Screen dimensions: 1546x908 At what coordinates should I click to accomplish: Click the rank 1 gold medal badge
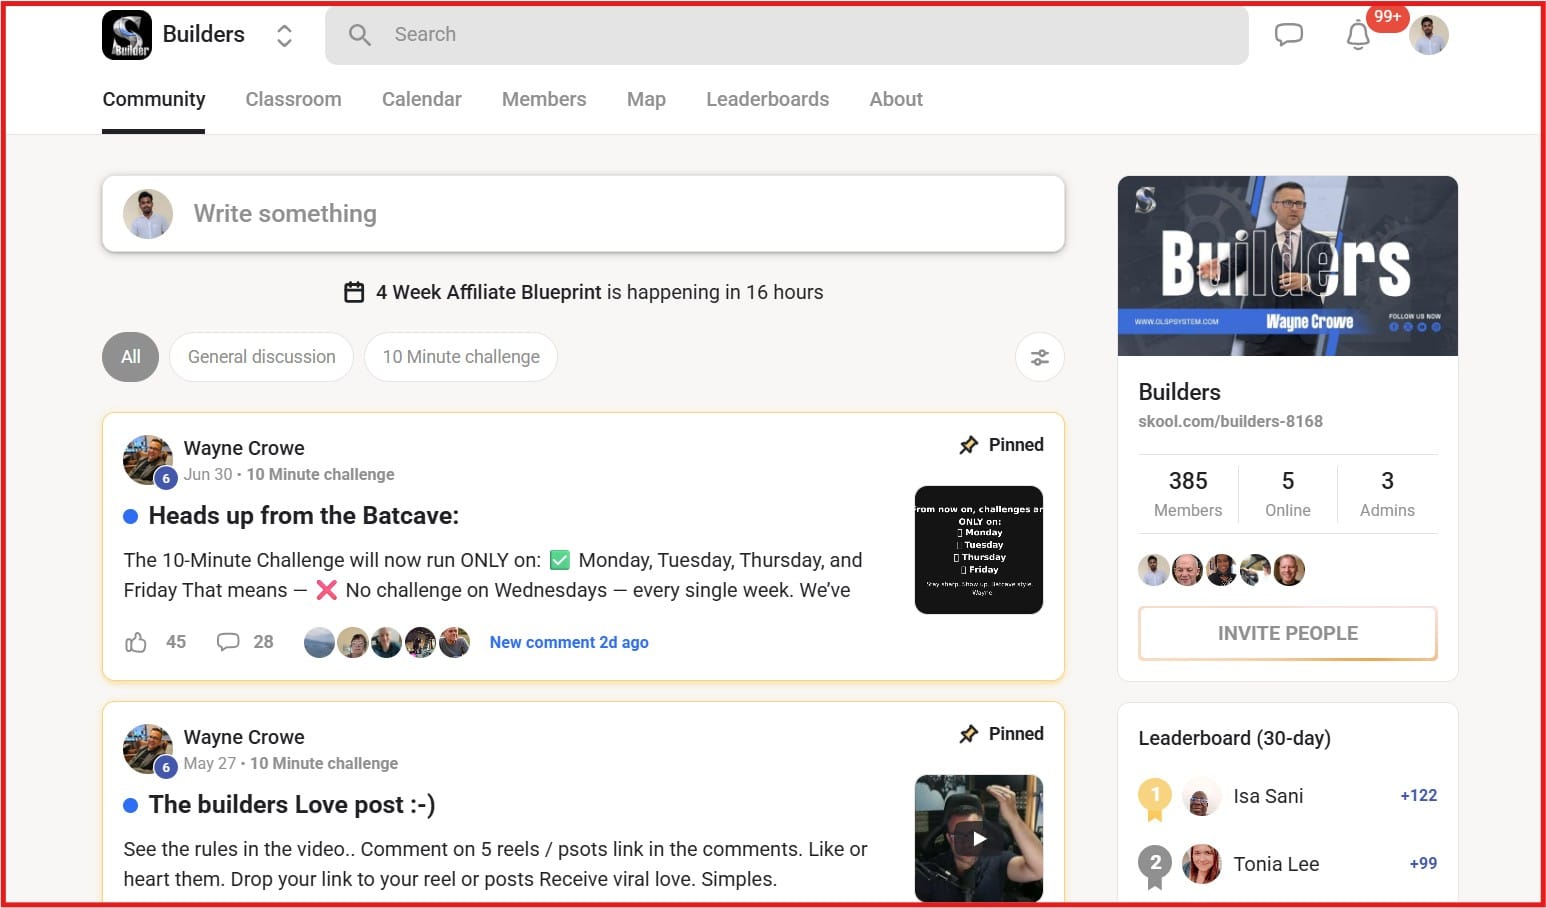(1155, 799)
